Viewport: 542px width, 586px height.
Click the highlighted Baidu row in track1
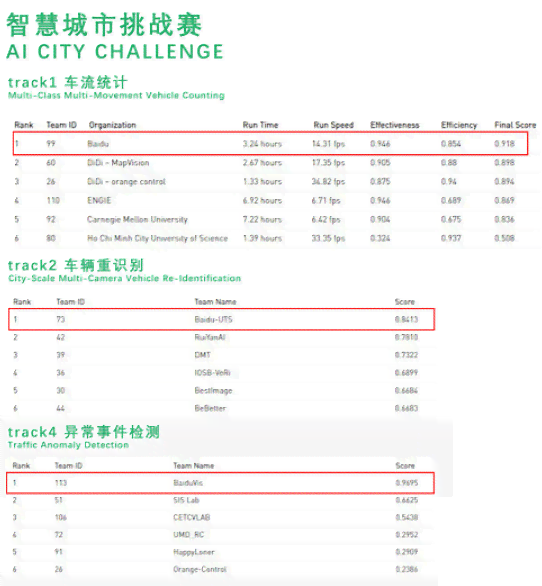[x=270, y=144]
